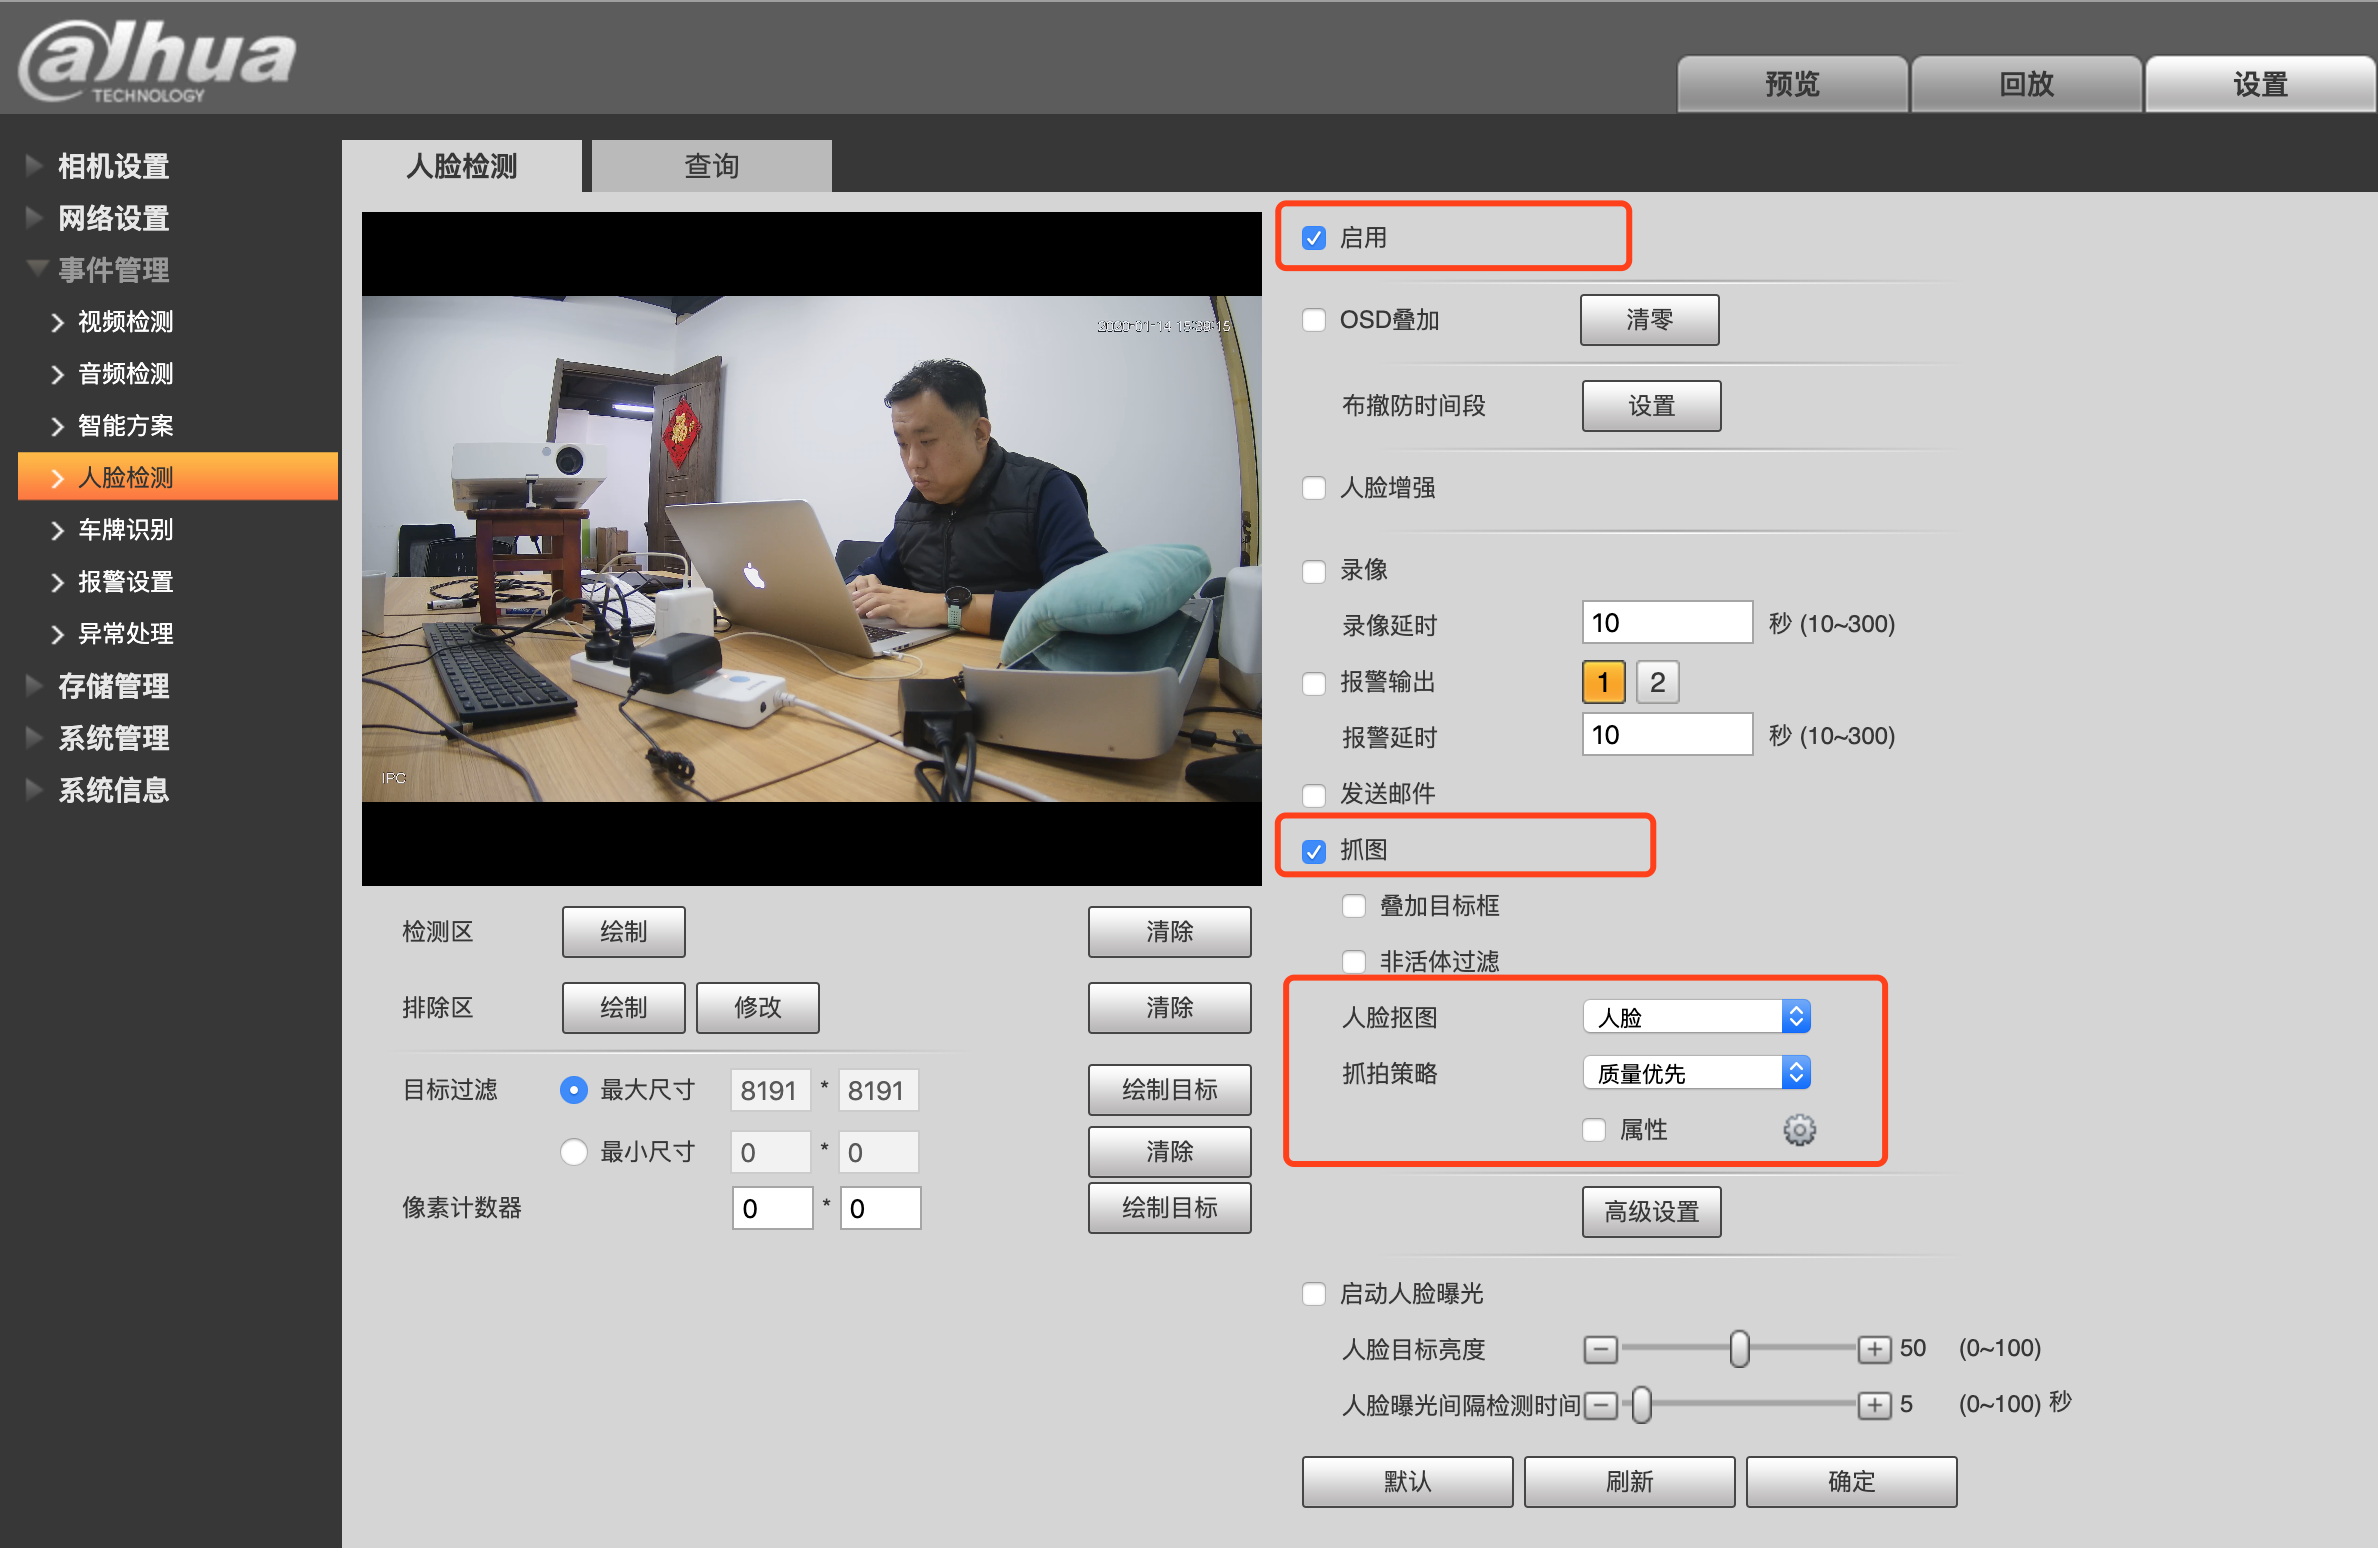Screen dimensions: 2378x1548
Task: Select the 最小尺寸 radio button
Action: tap(573, 1152)
